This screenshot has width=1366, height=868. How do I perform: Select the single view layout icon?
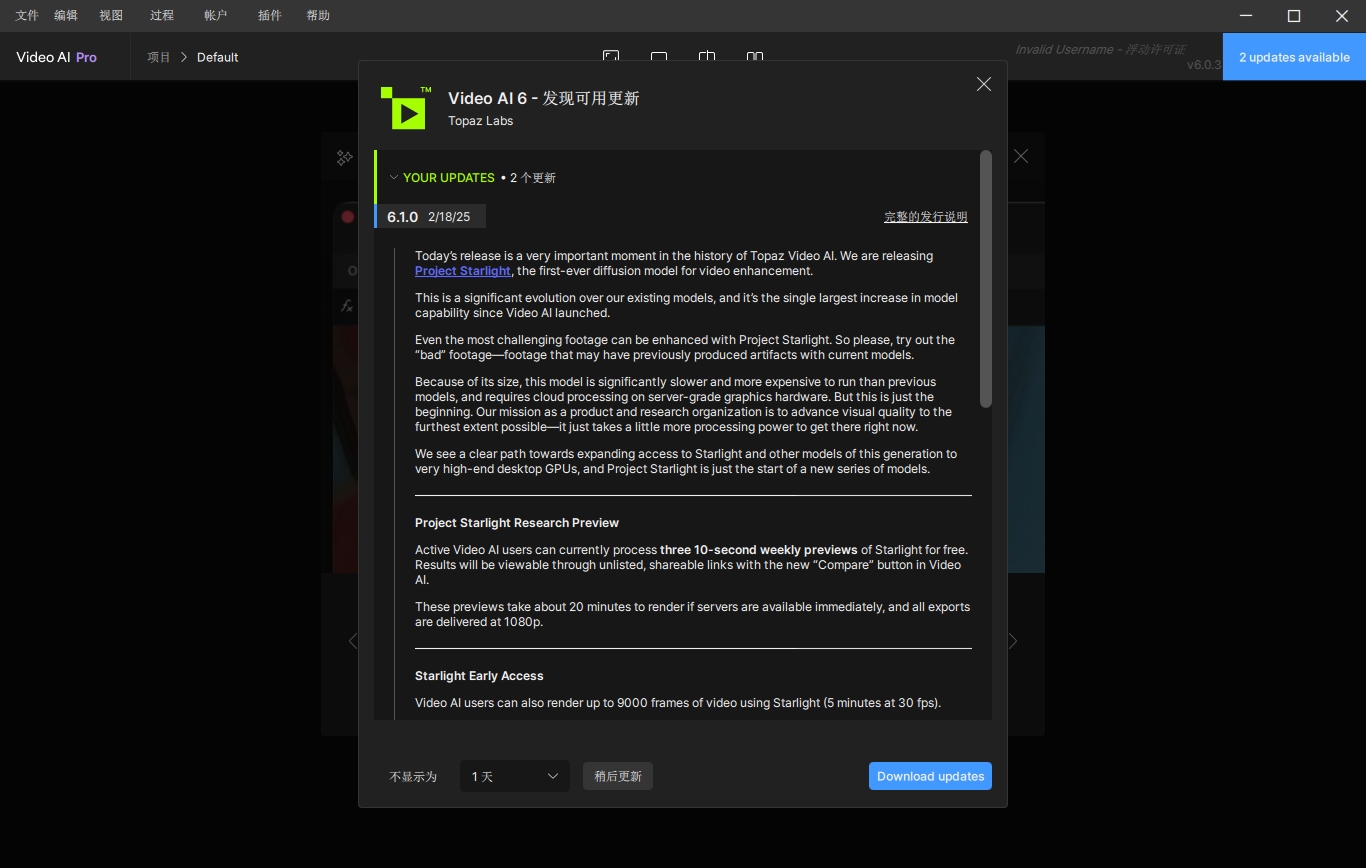click(659, 57)
